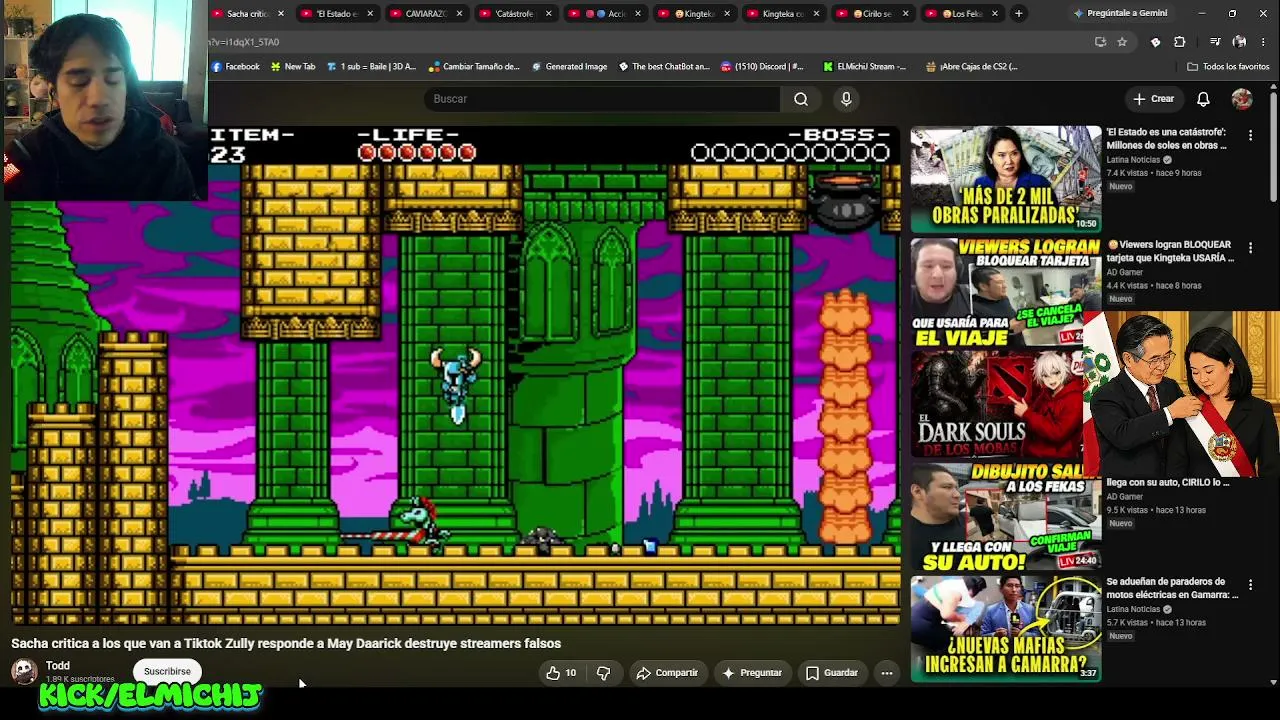This screenshot has height=720, width=1280.
Task: Open media controls in browser toolbar
Action: point(1215,42)
